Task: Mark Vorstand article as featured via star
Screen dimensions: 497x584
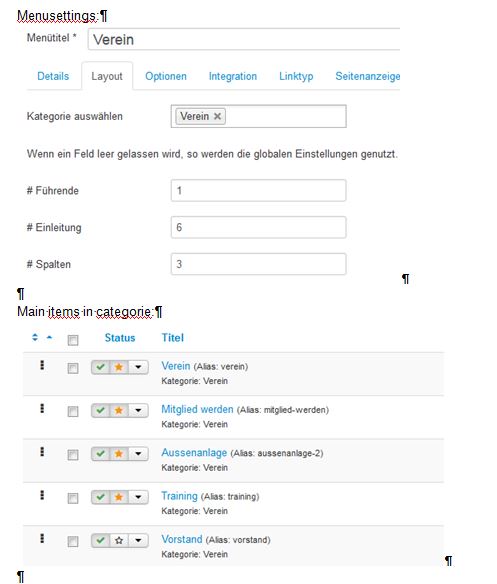Action: (x=119, y=540)
